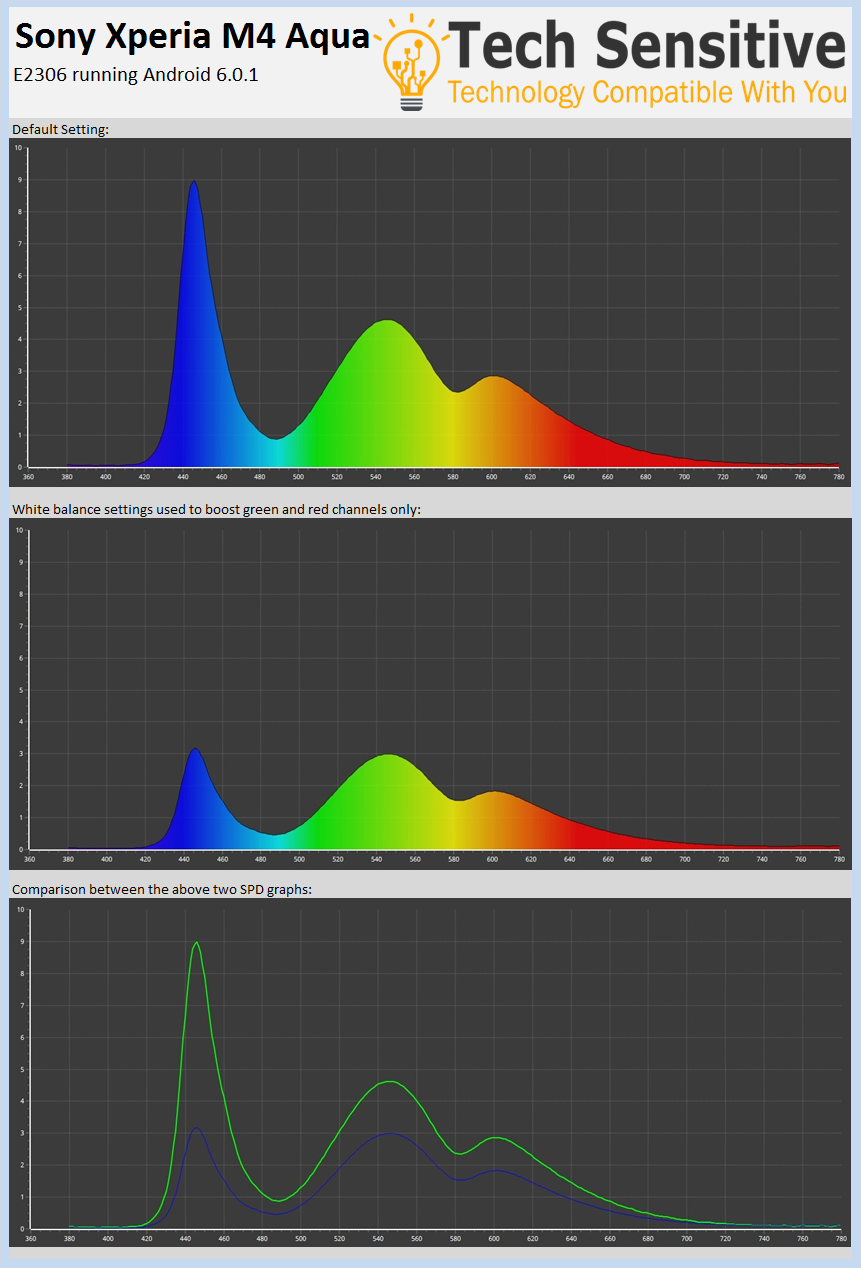Screen dimensions: 861x1268
Task: Click the Comparison between SPD graphs heading
Action: (x=162, y=889)
